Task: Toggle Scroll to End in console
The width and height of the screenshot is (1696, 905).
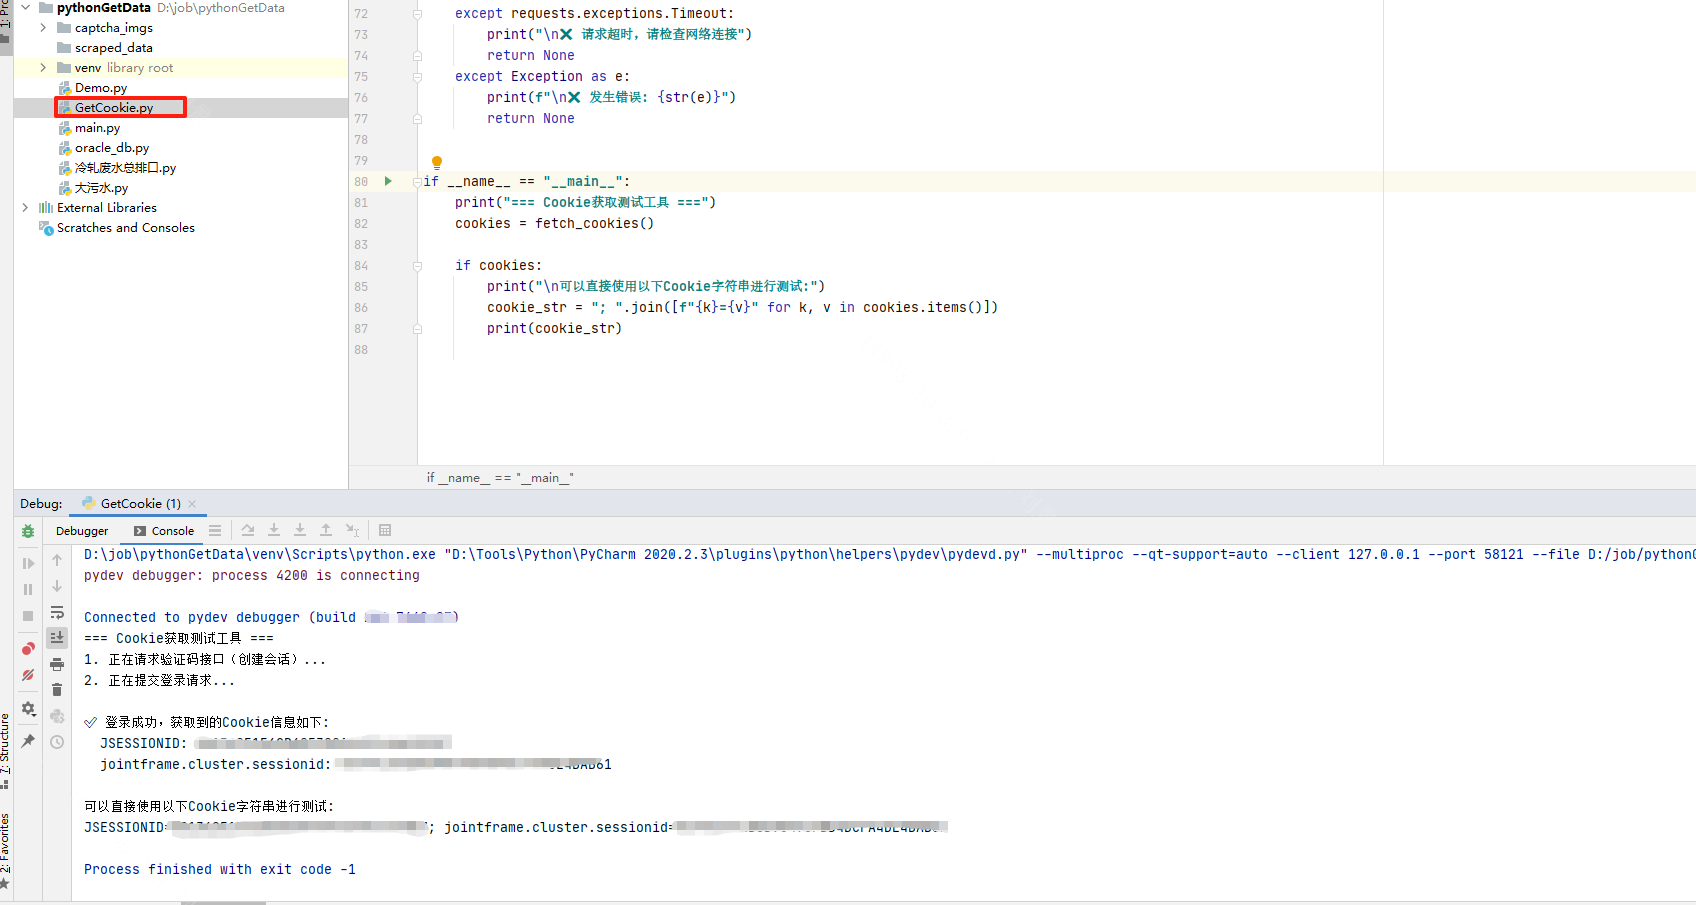Action: (x=57, y=638)
